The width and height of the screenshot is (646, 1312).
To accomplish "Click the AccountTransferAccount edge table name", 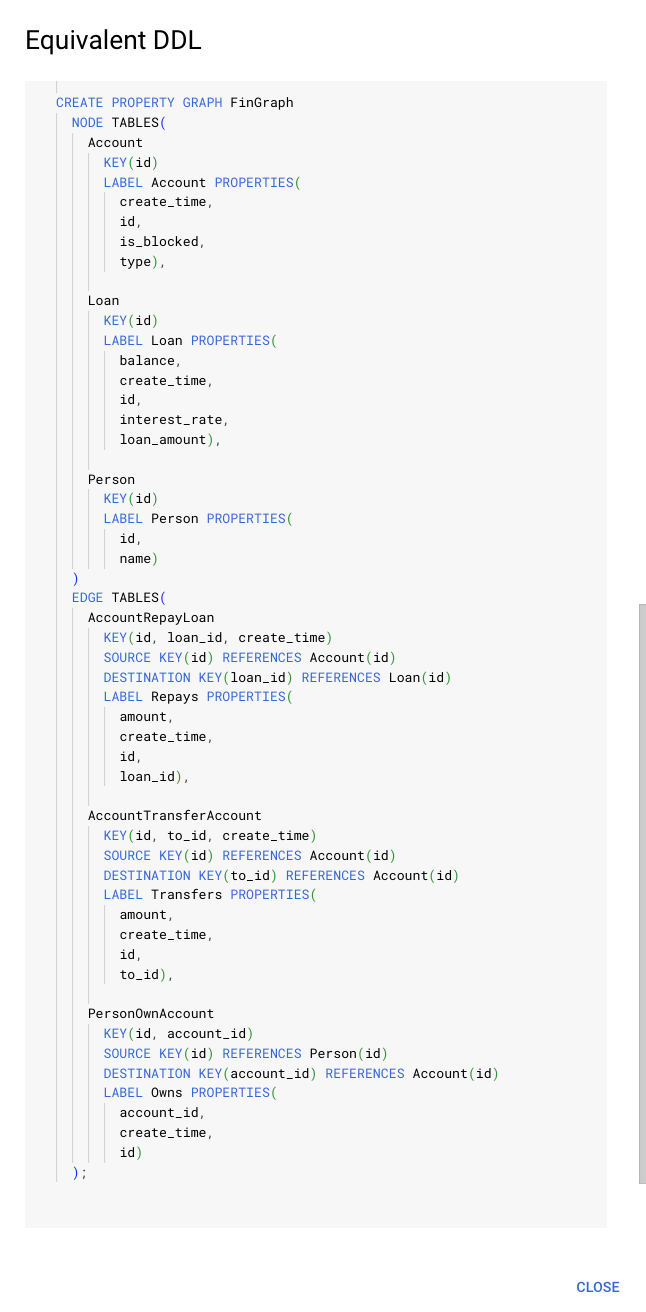I will pyautogui.click(x=175, y=816).
